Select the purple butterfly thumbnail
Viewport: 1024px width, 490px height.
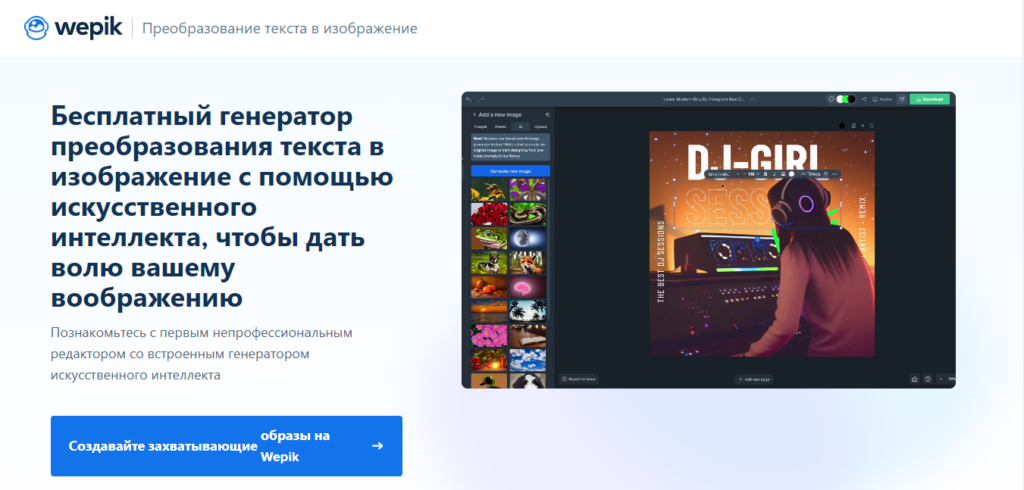(528, 190)
